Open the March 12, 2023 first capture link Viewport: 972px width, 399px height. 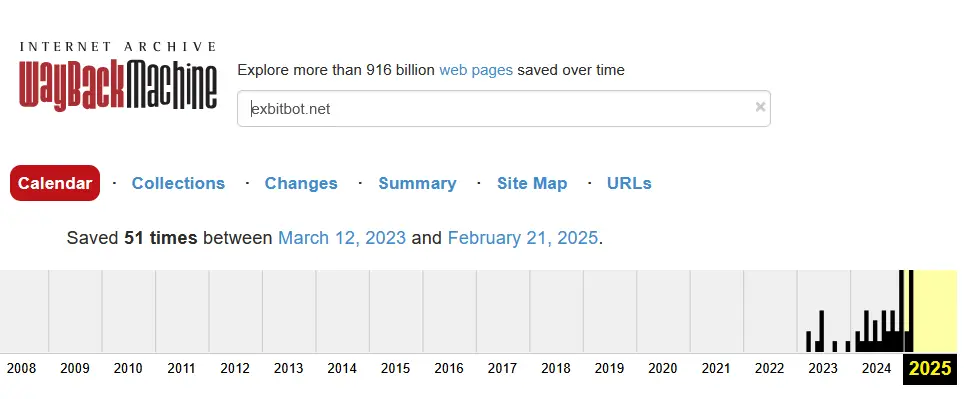click(342, 238)
